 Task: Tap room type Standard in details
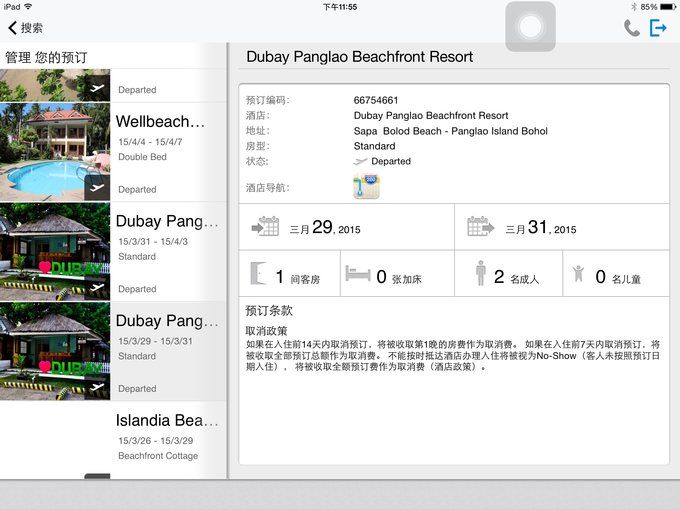point(374,146)
